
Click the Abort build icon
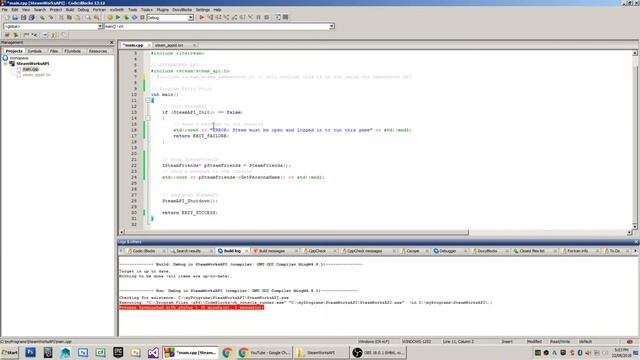pyautogui.click(x=142, y=18)
